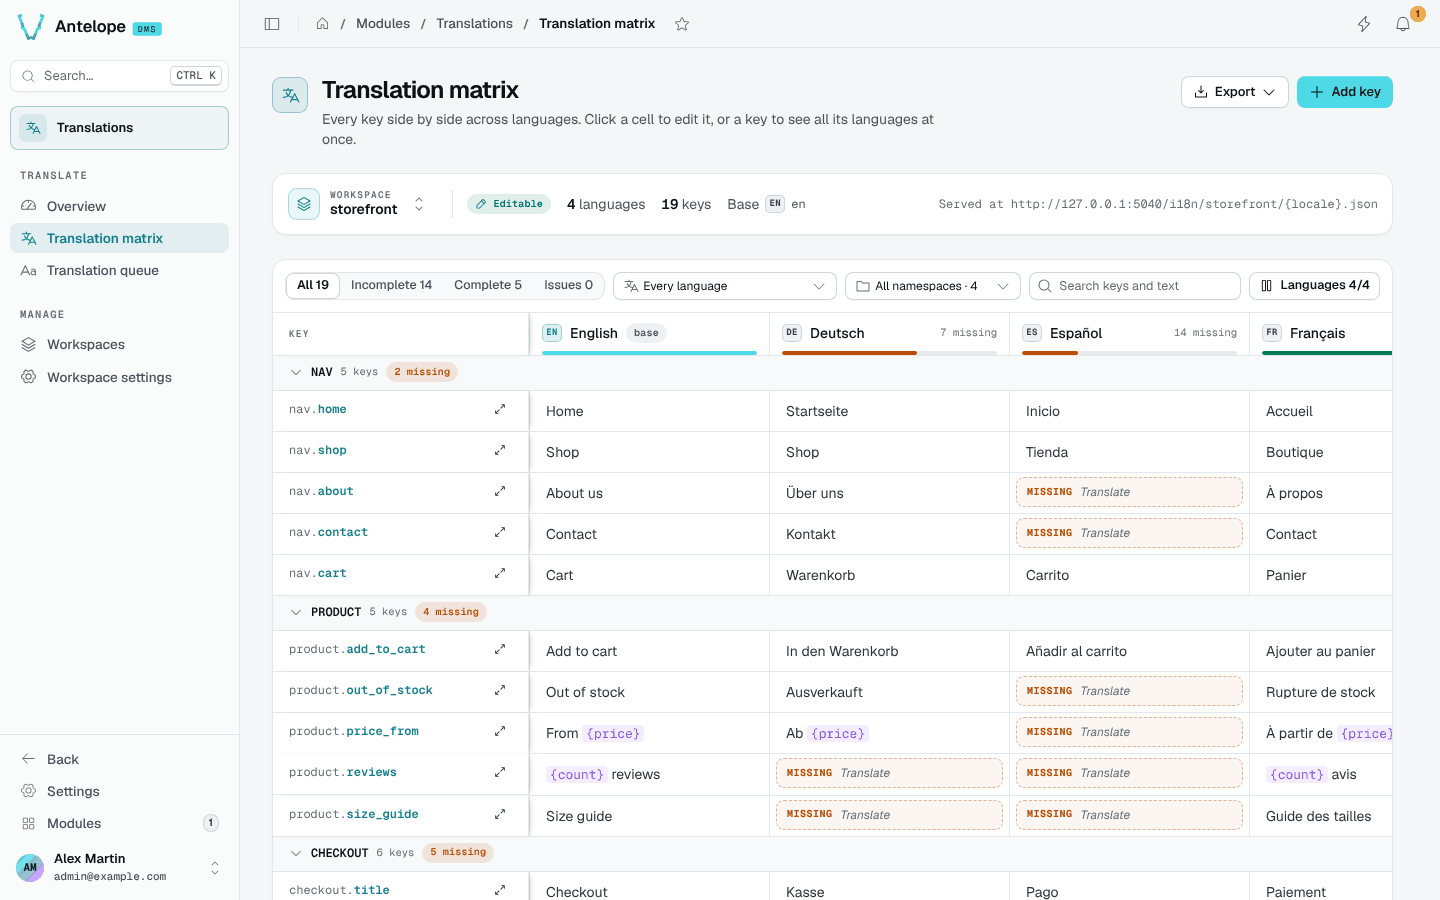The height and width of the screenshot is (900, 1440).
Task: Collapse the NAV key group
Action: tap(295, 372)
